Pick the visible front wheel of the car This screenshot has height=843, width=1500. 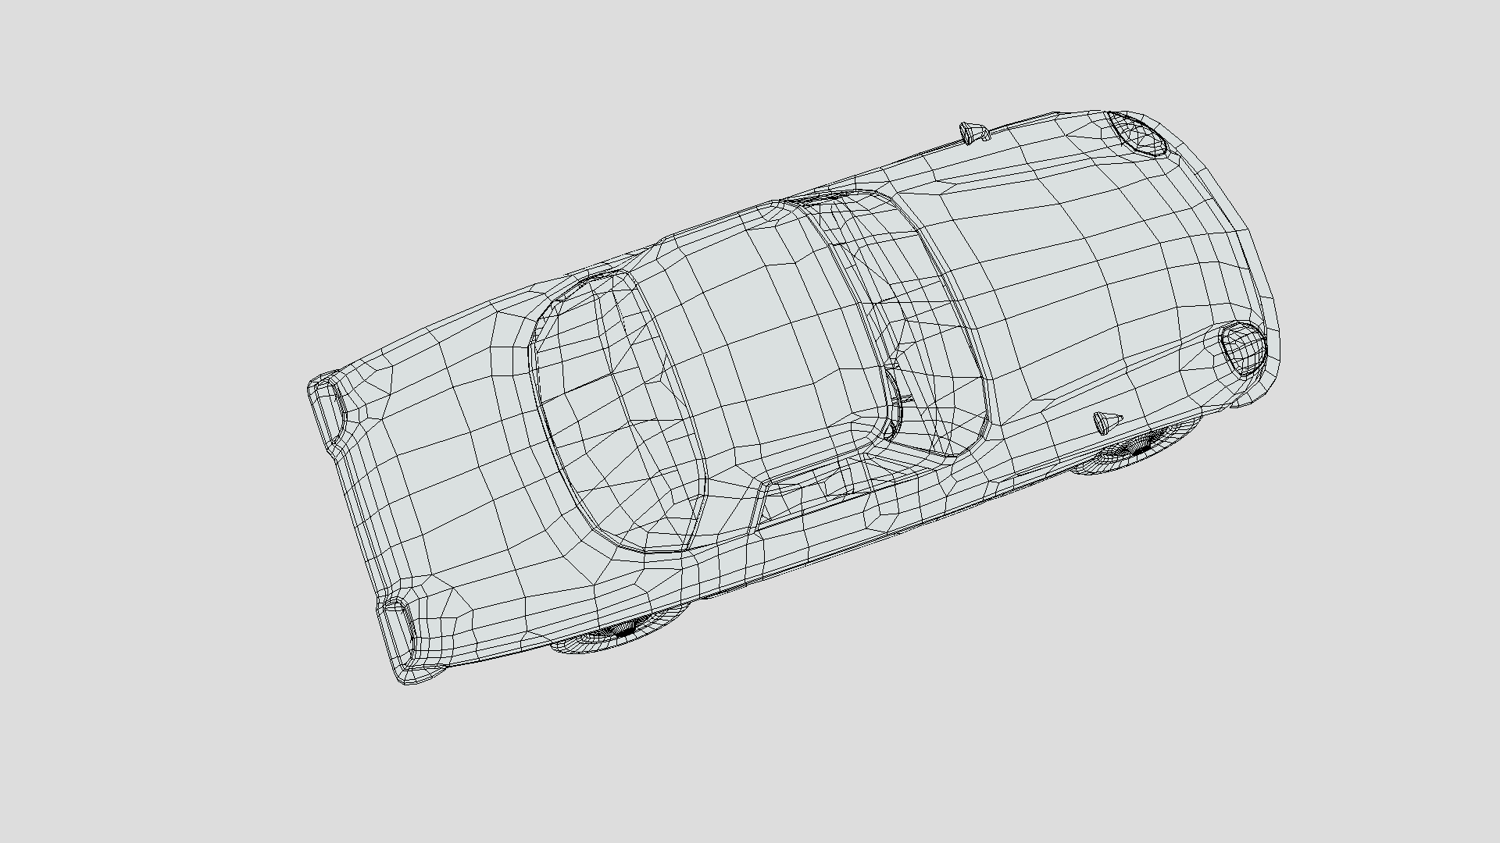1137,447
